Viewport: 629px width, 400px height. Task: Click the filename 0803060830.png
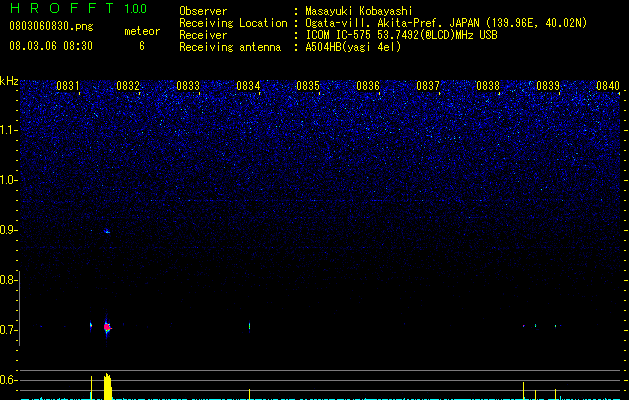51,26
